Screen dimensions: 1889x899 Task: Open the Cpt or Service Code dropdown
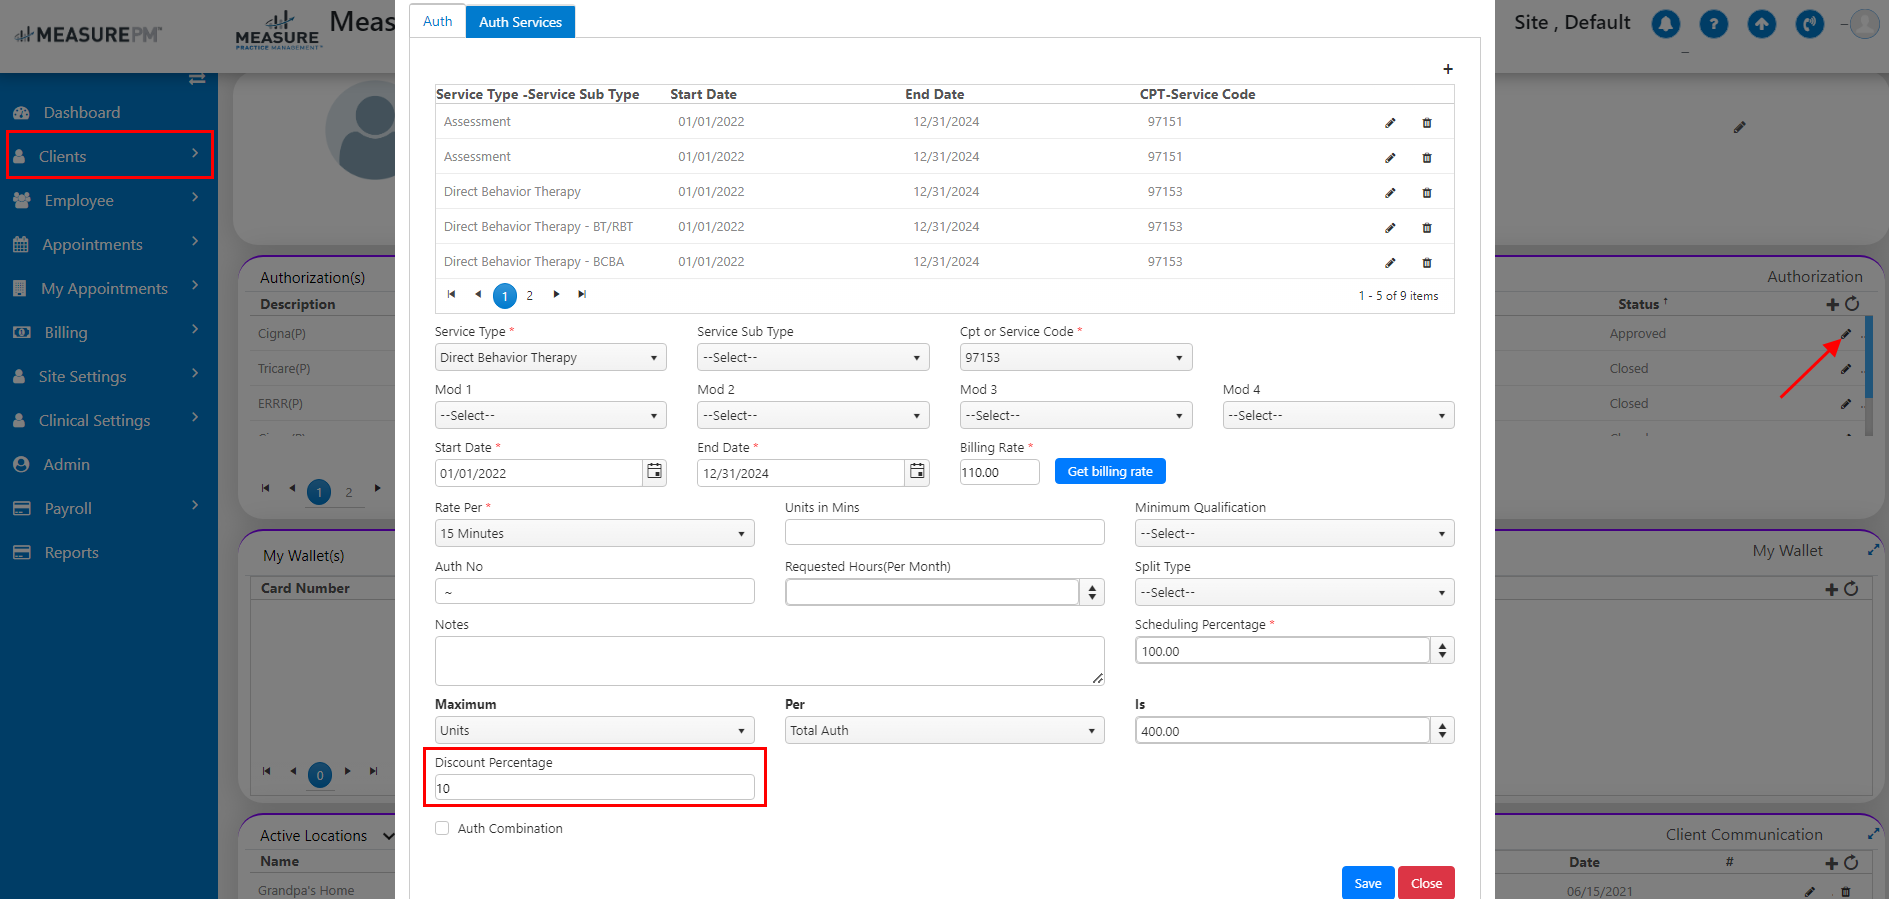tap(1076, 357)
